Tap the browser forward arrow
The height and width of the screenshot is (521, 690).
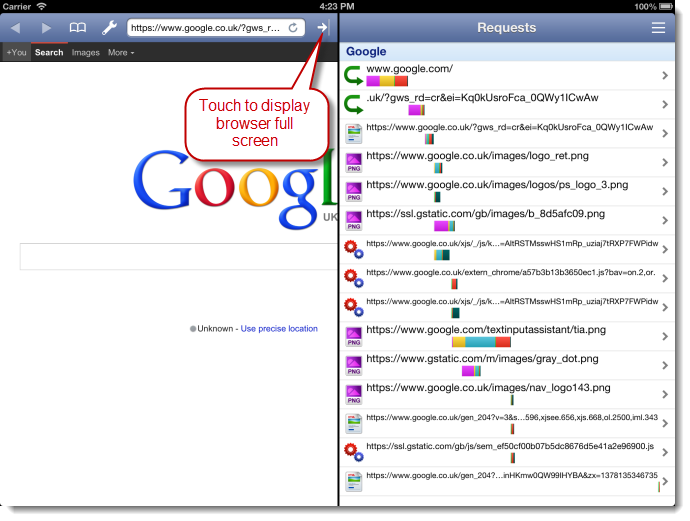click(46, 28)
